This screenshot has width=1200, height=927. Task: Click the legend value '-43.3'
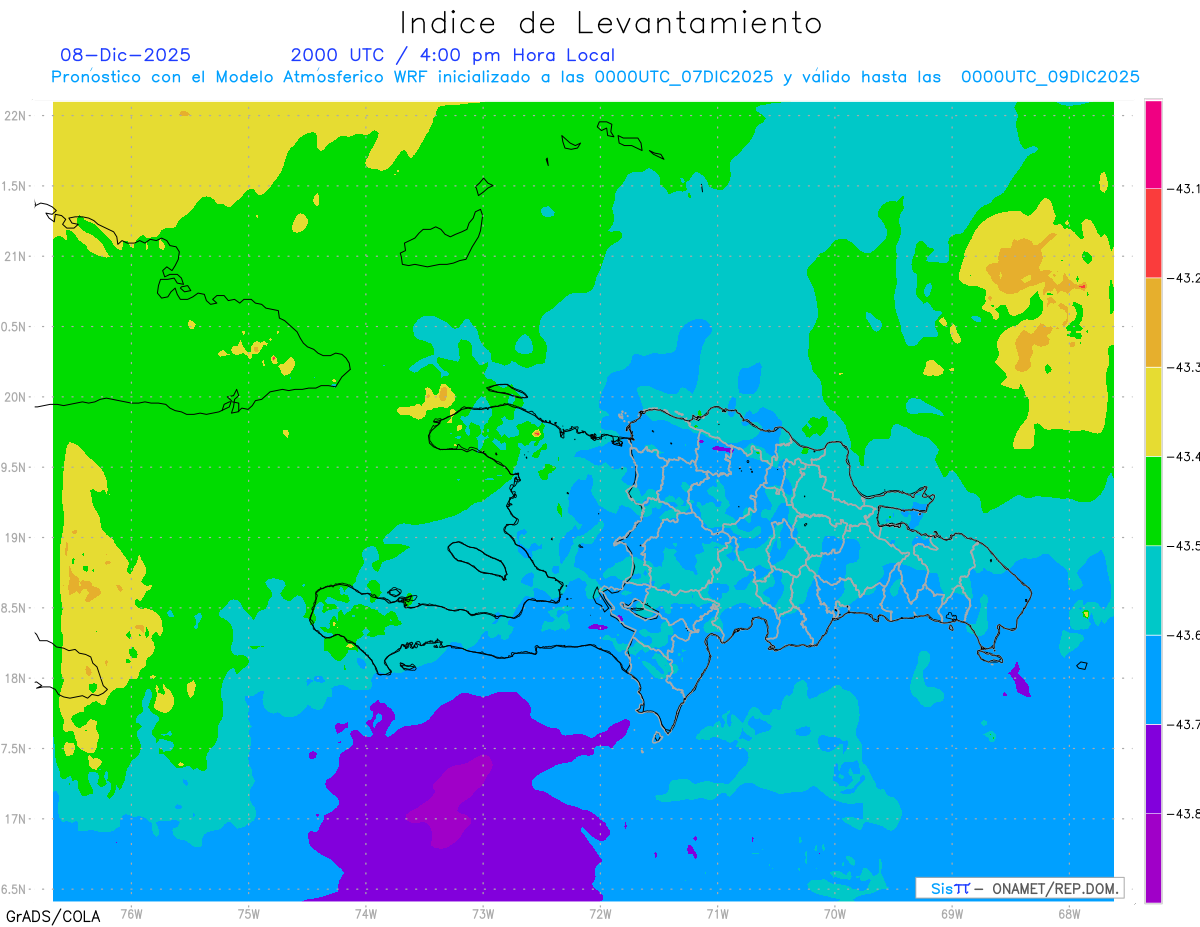(1183, 367)
